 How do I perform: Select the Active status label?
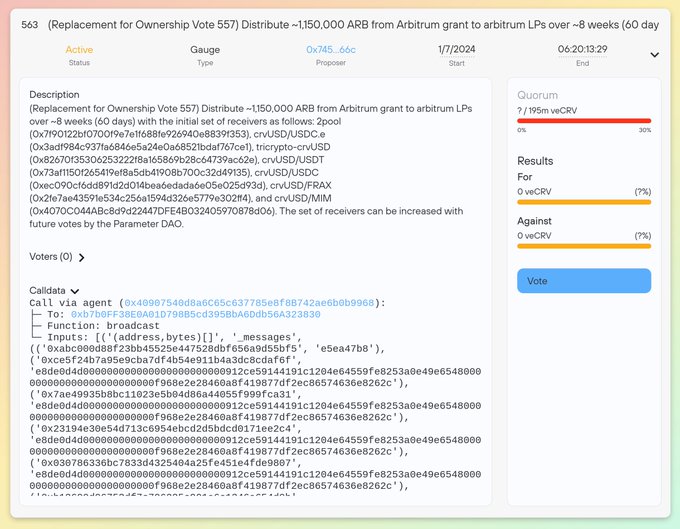[x=79, y=50]
